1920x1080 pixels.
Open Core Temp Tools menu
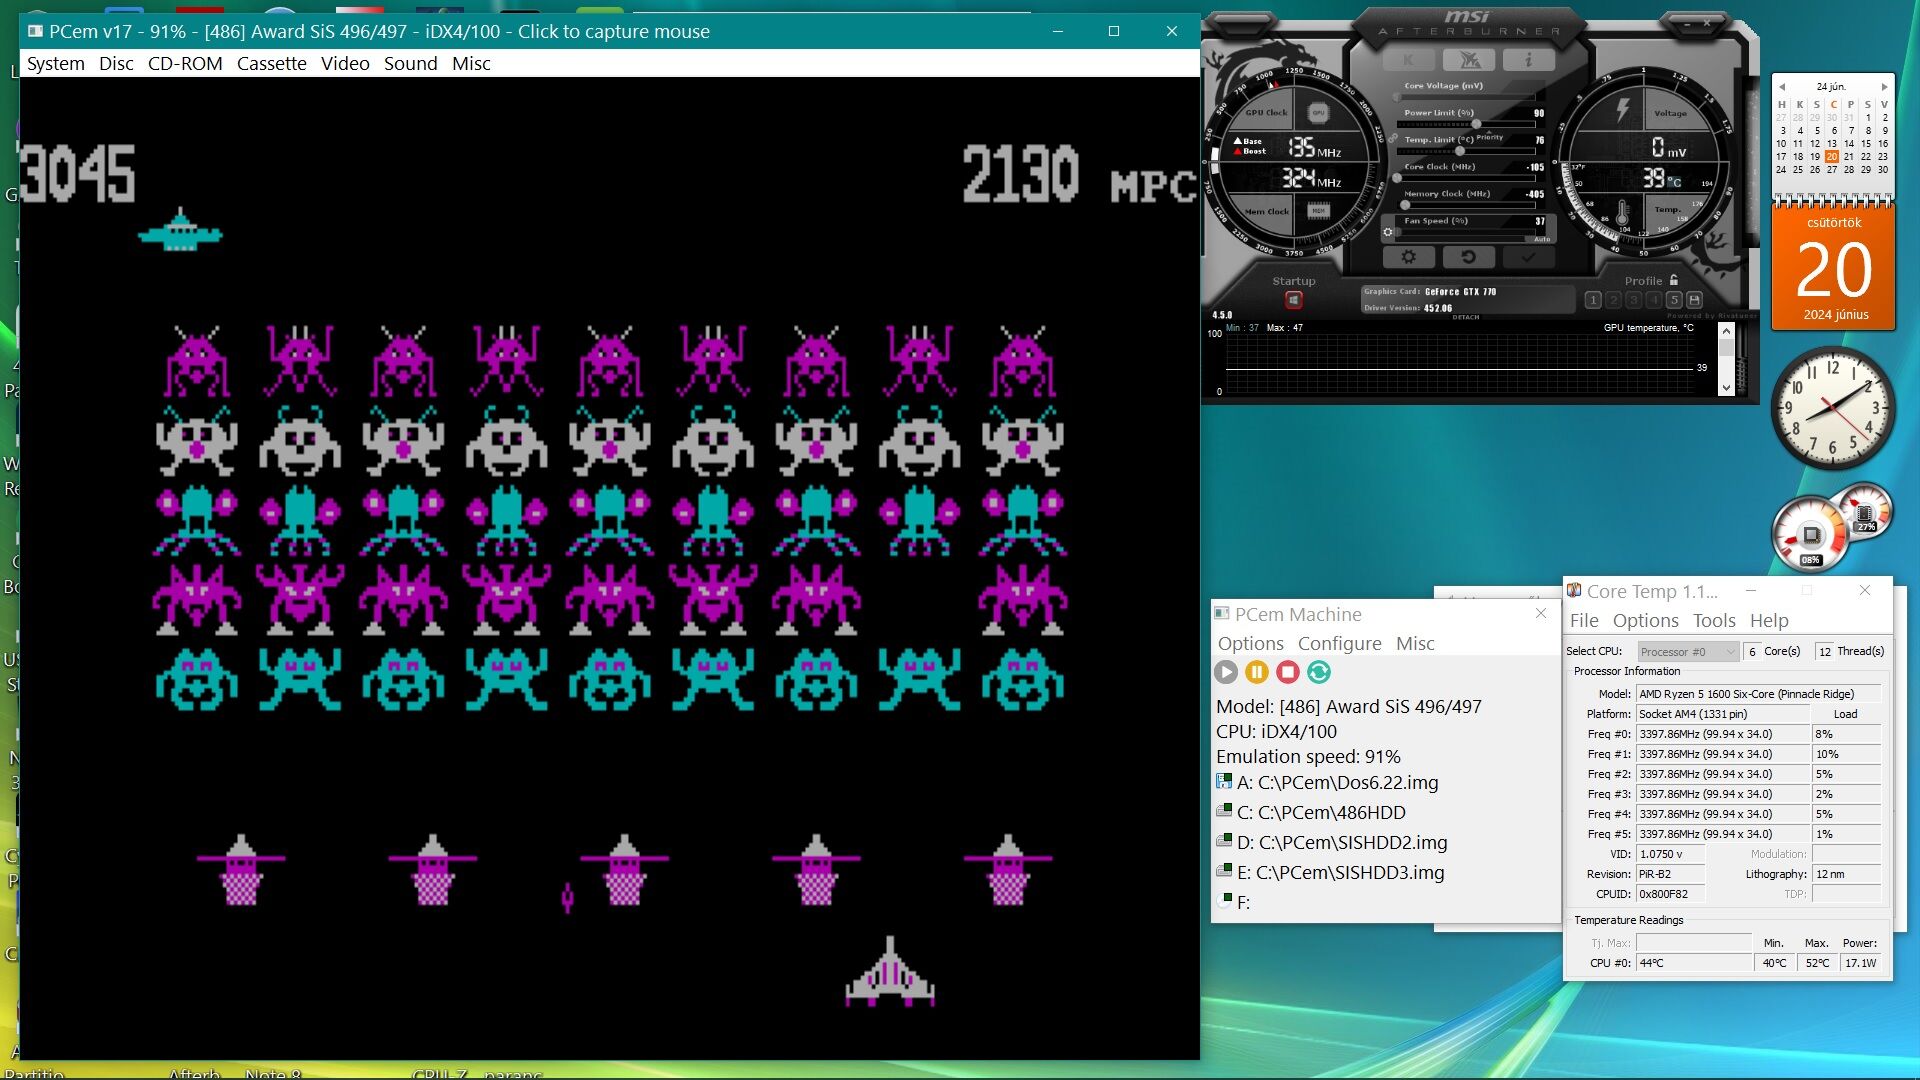(x=1714, y=620)
